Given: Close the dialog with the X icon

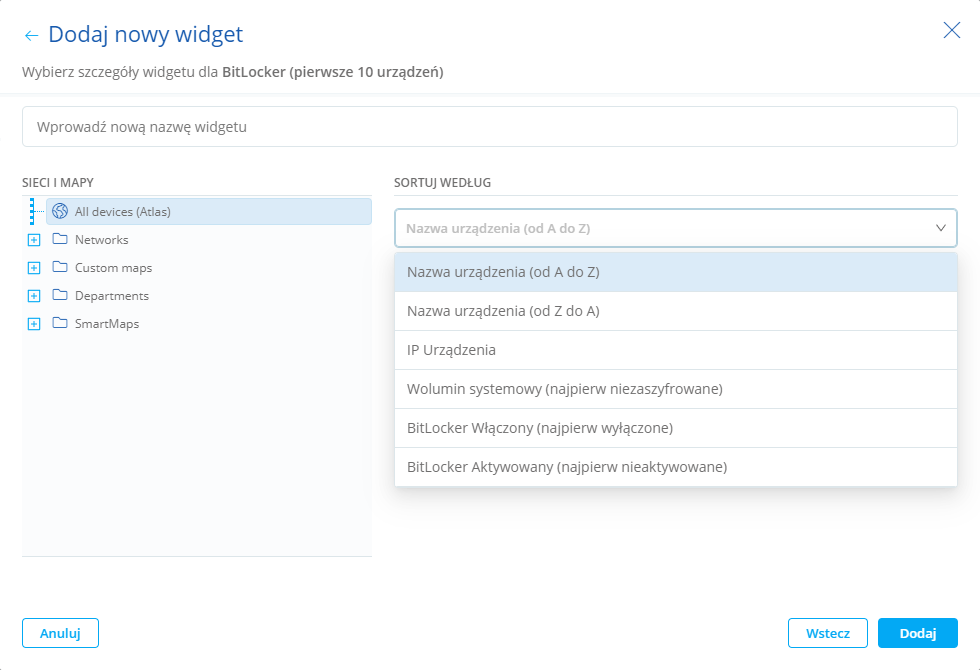Looking at the screenshot, I should tap(951, 30).
